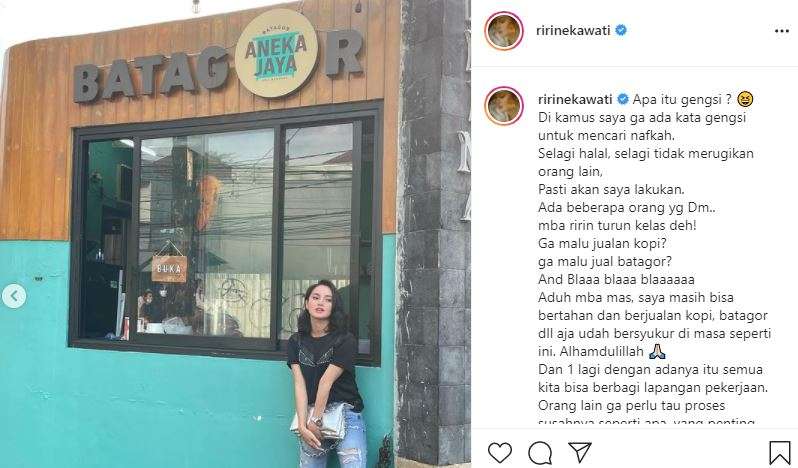Open ririnekawati profile from header username
This screenshot has height=468, width=798.
click(573, 31)
